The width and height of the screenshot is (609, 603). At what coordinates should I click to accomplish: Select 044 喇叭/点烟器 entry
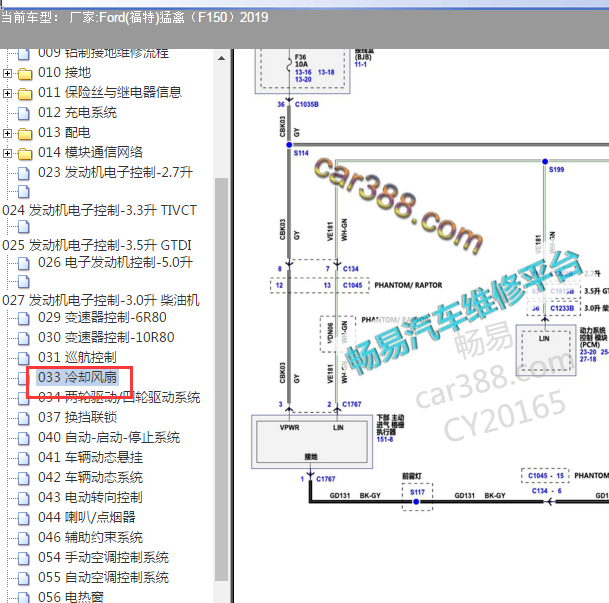[87, 518]
